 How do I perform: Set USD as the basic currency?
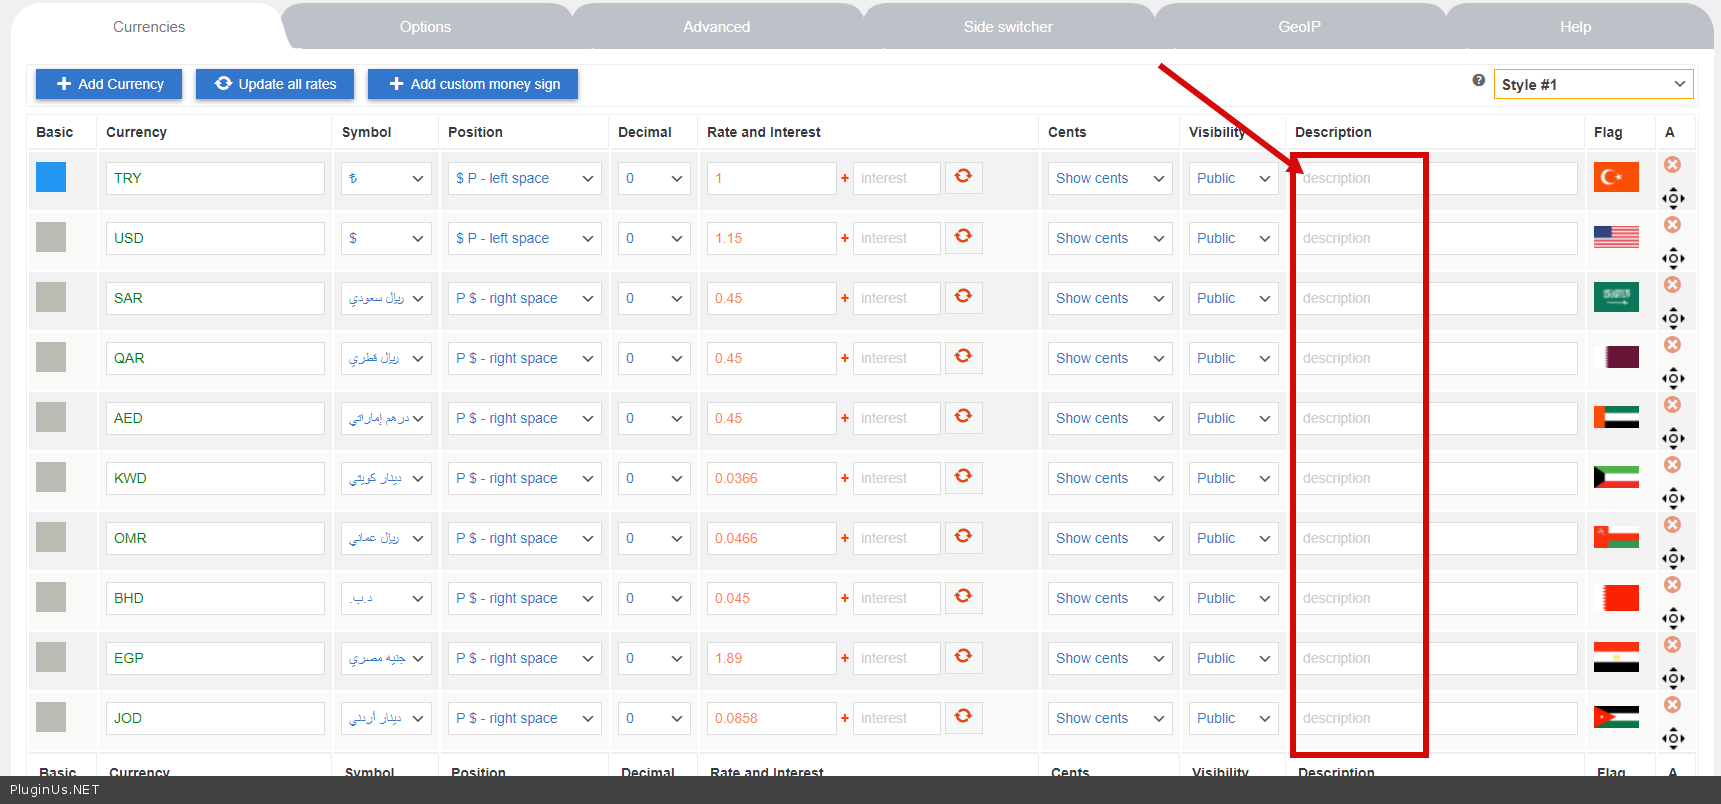[51, 237]
